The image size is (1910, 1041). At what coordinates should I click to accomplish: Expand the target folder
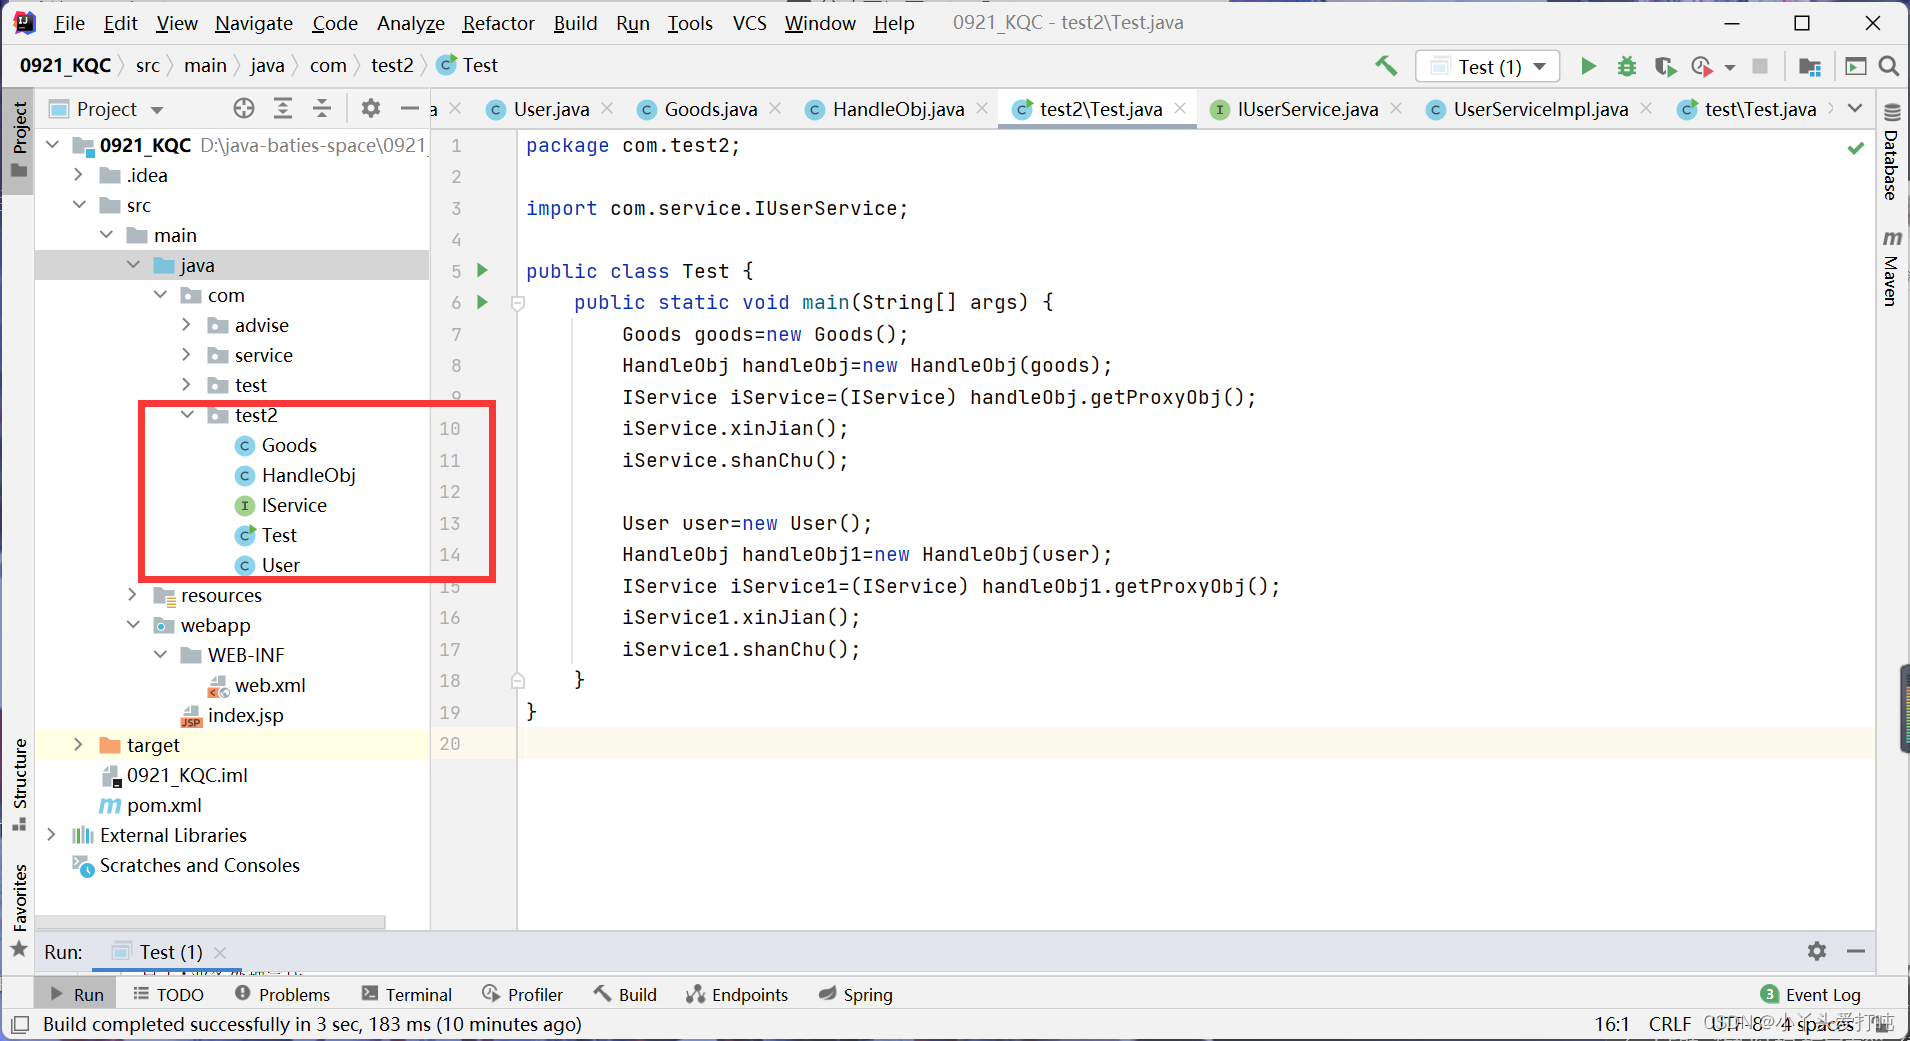tap(79, 745)
